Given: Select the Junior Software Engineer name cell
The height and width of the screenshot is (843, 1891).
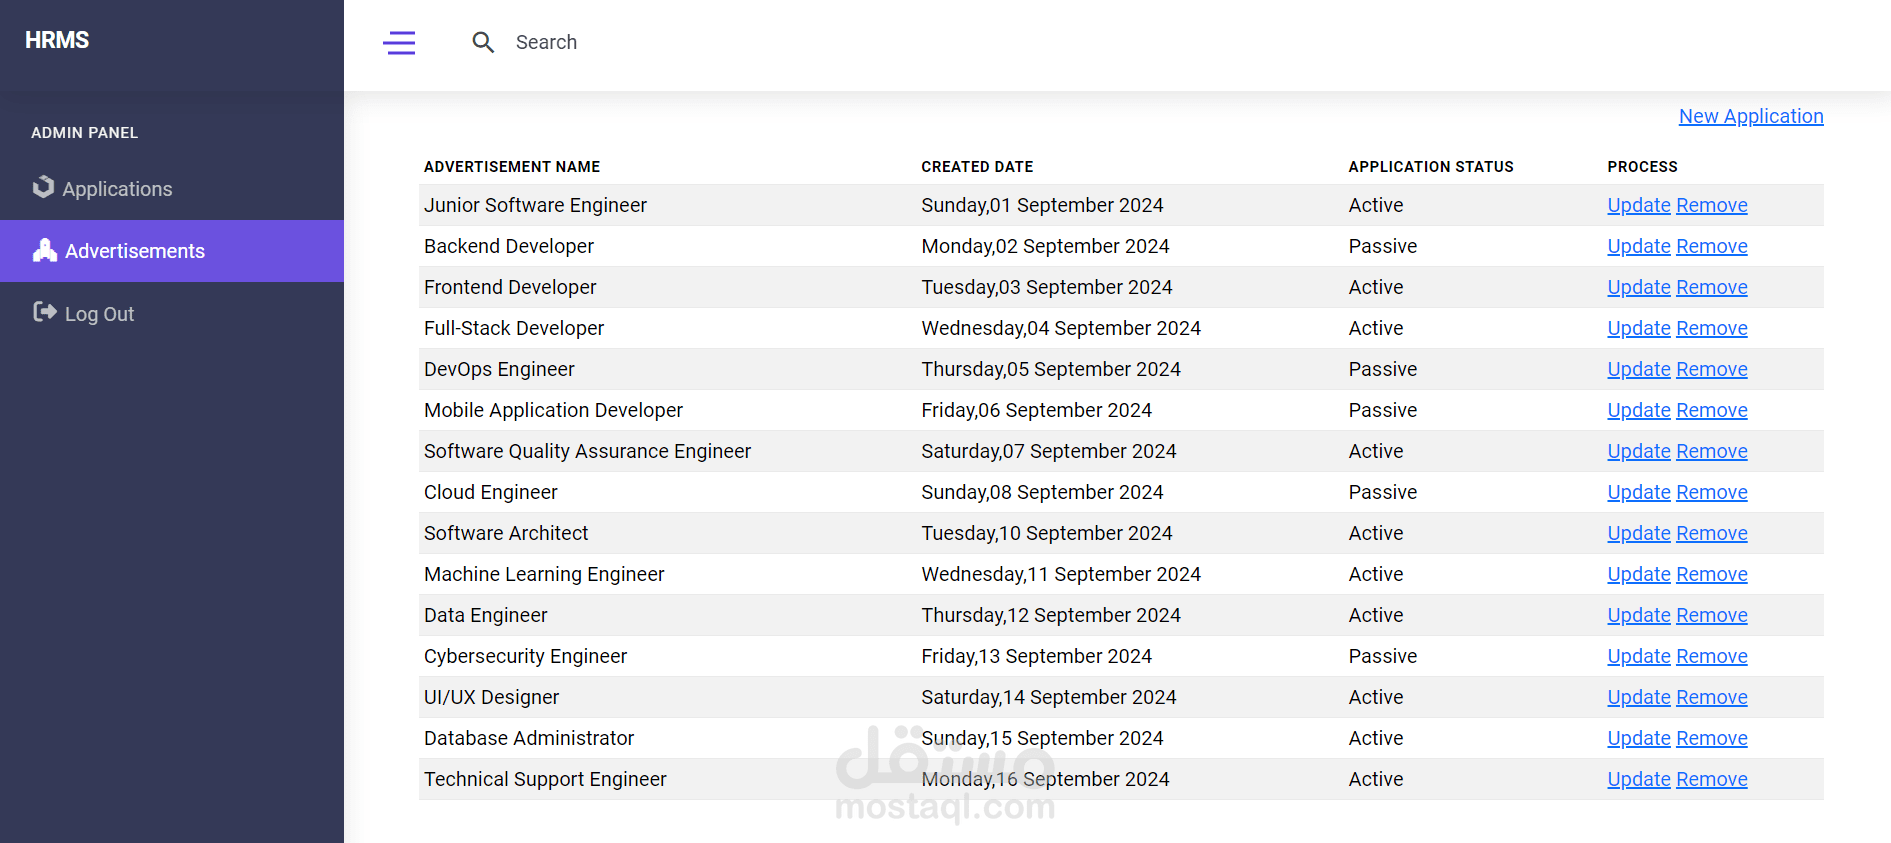Looking at the screenshot, I should click(x=535, y=205).
